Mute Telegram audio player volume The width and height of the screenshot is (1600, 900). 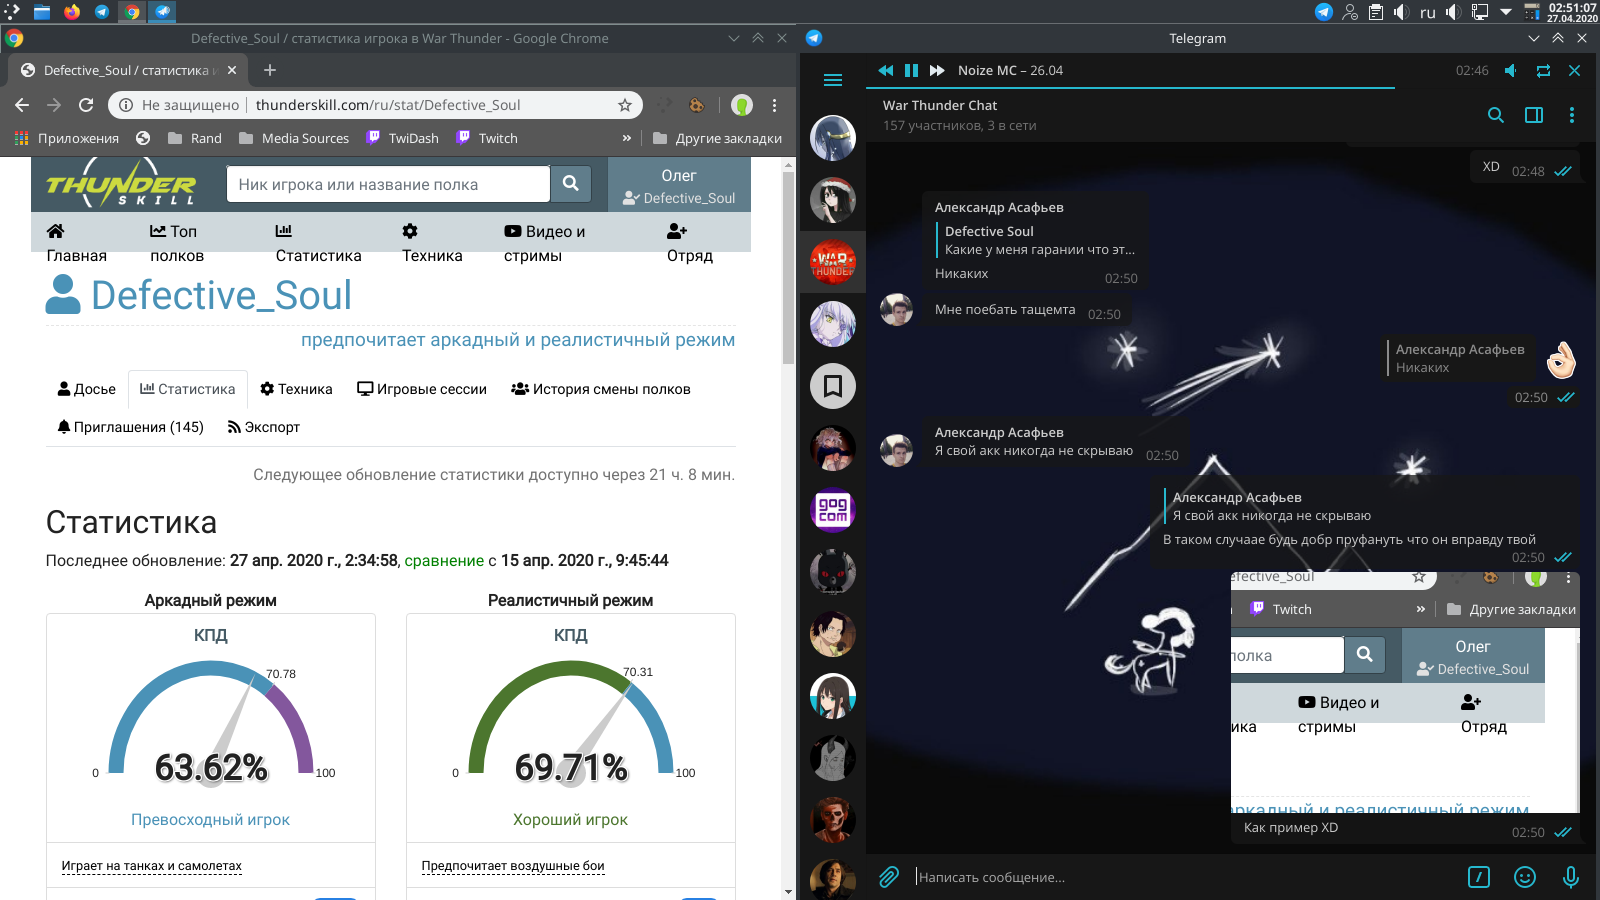1511,70
